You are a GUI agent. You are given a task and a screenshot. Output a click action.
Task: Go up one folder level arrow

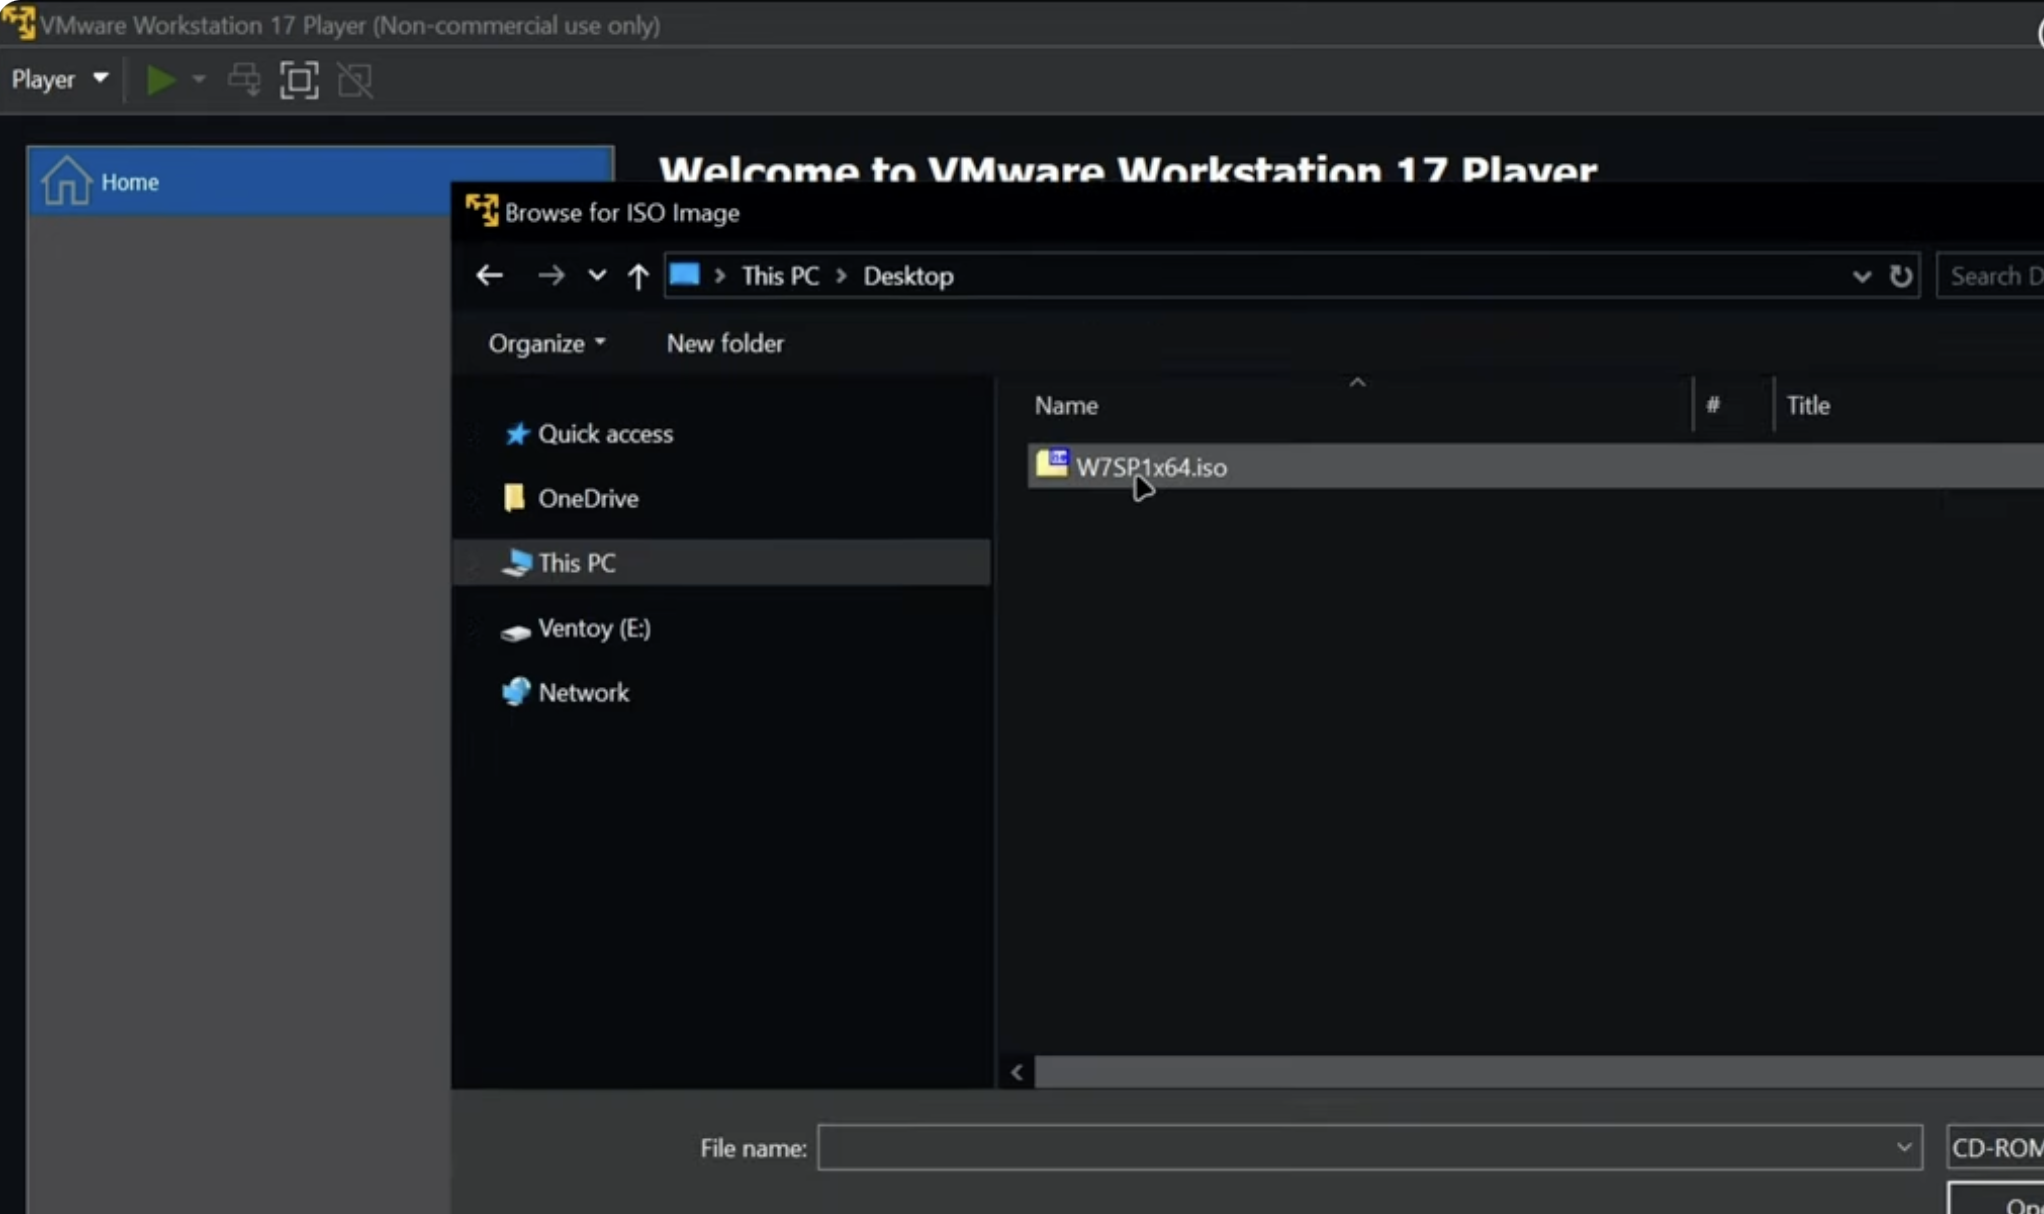point(638,276)
